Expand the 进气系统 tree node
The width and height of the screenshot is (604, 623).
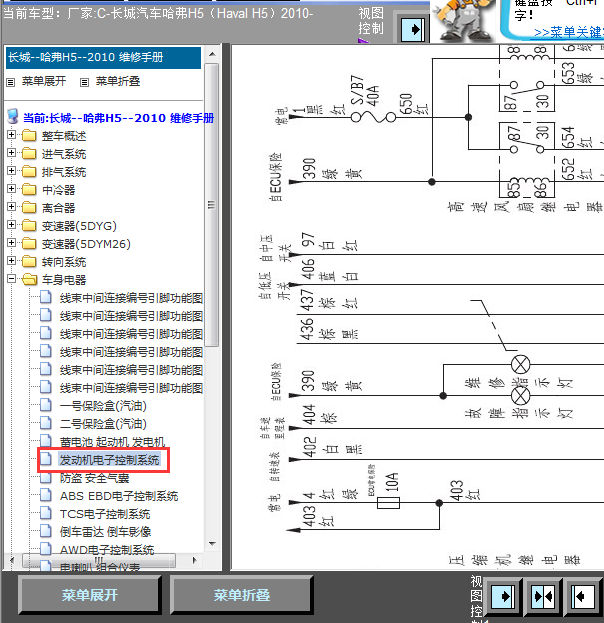(12, 153)
